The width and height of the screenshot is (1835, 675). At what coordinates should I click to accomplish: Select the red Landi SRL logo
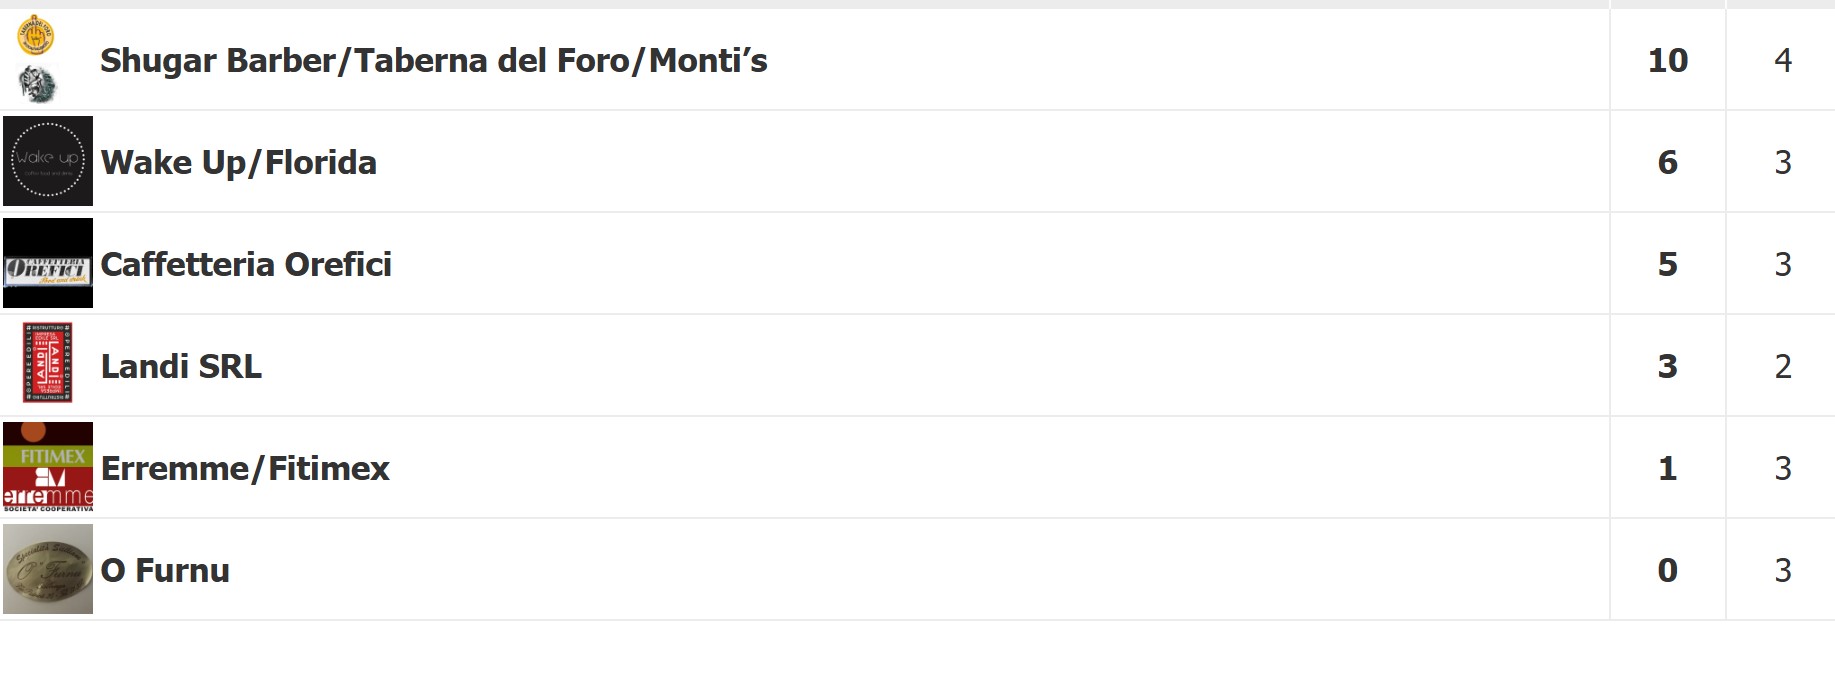[48, 363]
